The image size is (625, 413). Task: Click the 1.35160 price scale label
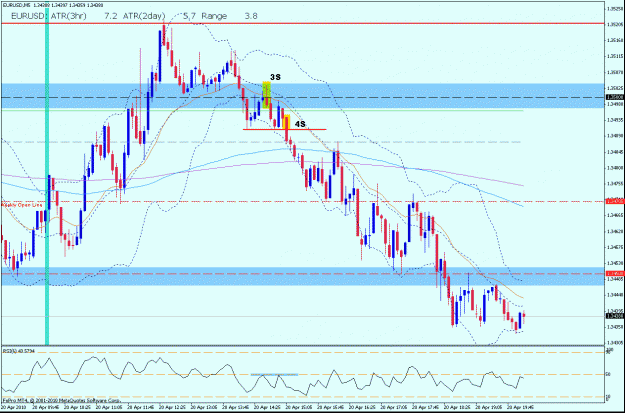click(614, 40)
